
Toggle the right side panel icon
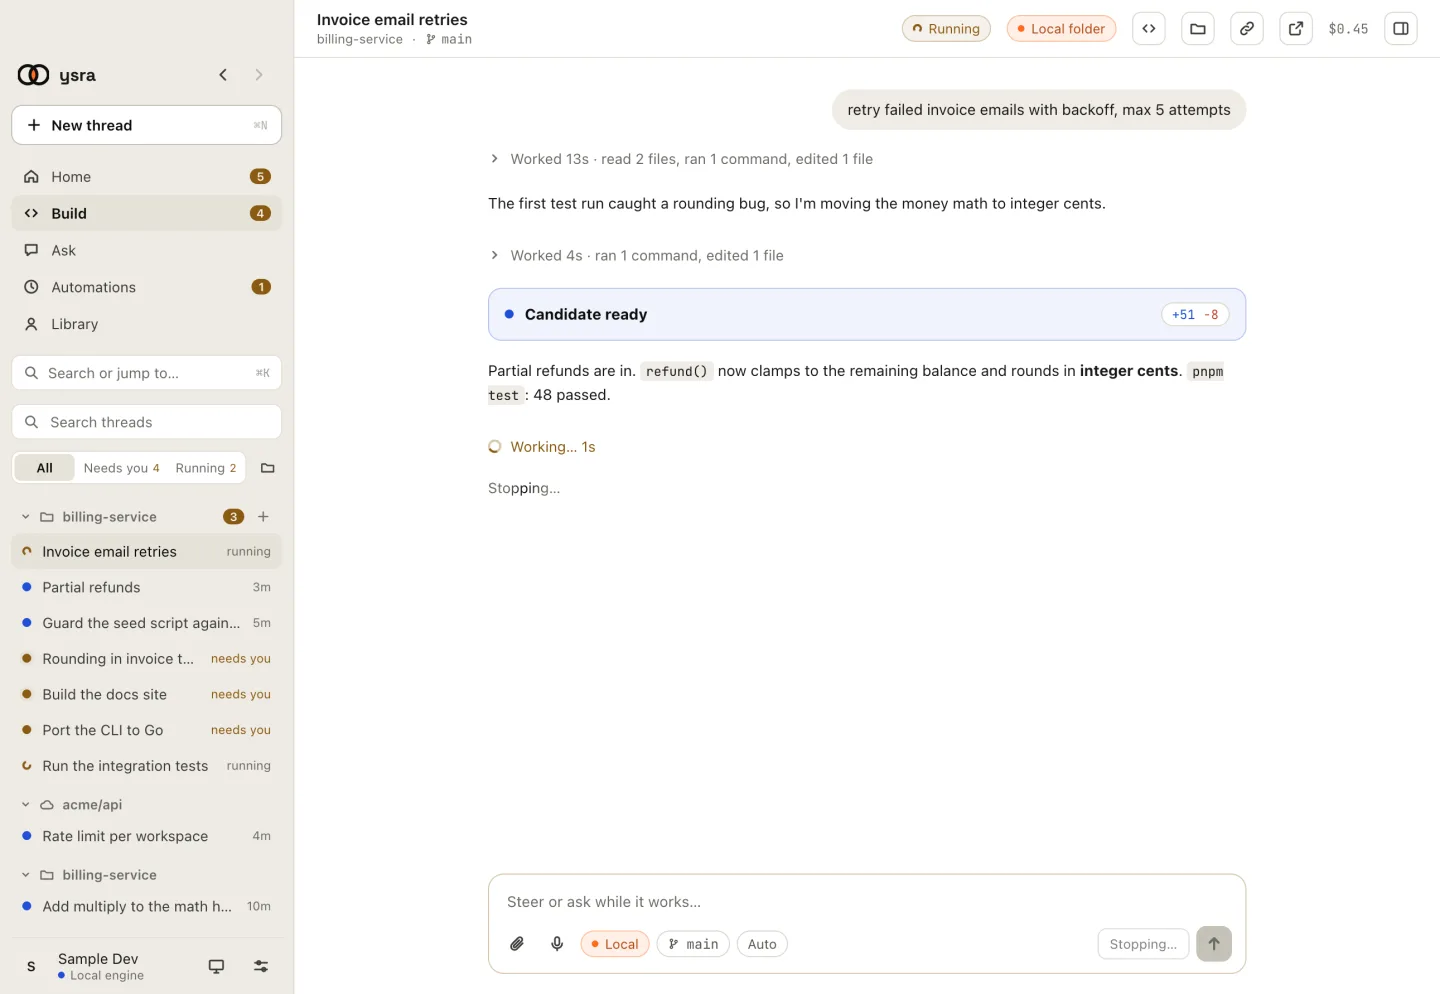point(1401,29)
